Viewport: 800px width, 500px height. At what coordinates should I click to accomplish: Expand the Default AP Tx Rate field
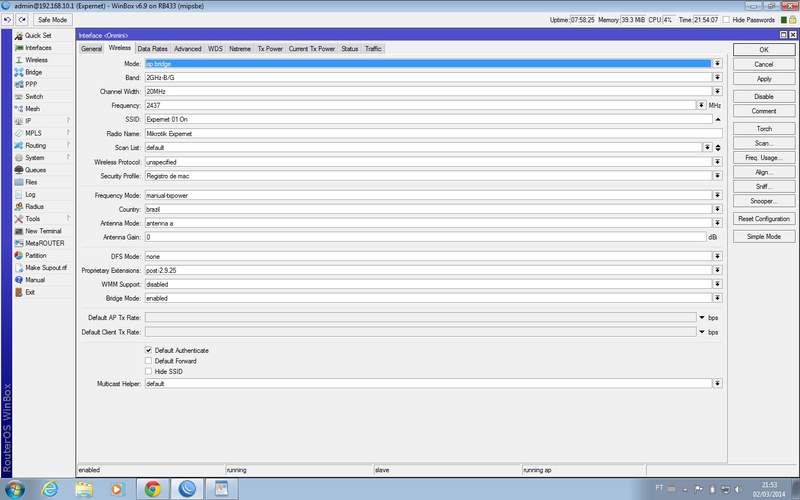click(x=702, y=317)
